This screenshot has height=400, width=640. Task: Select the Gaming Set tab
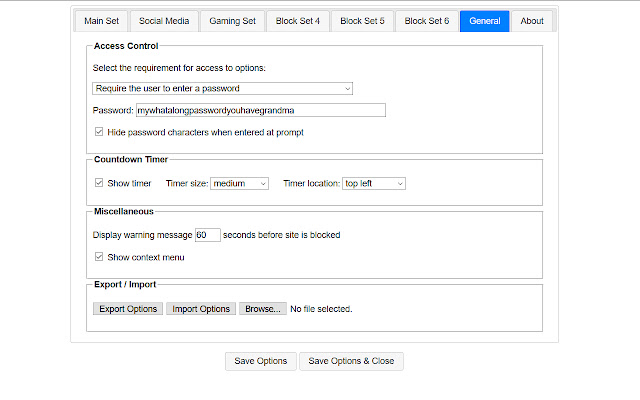[x=232, y=21]
